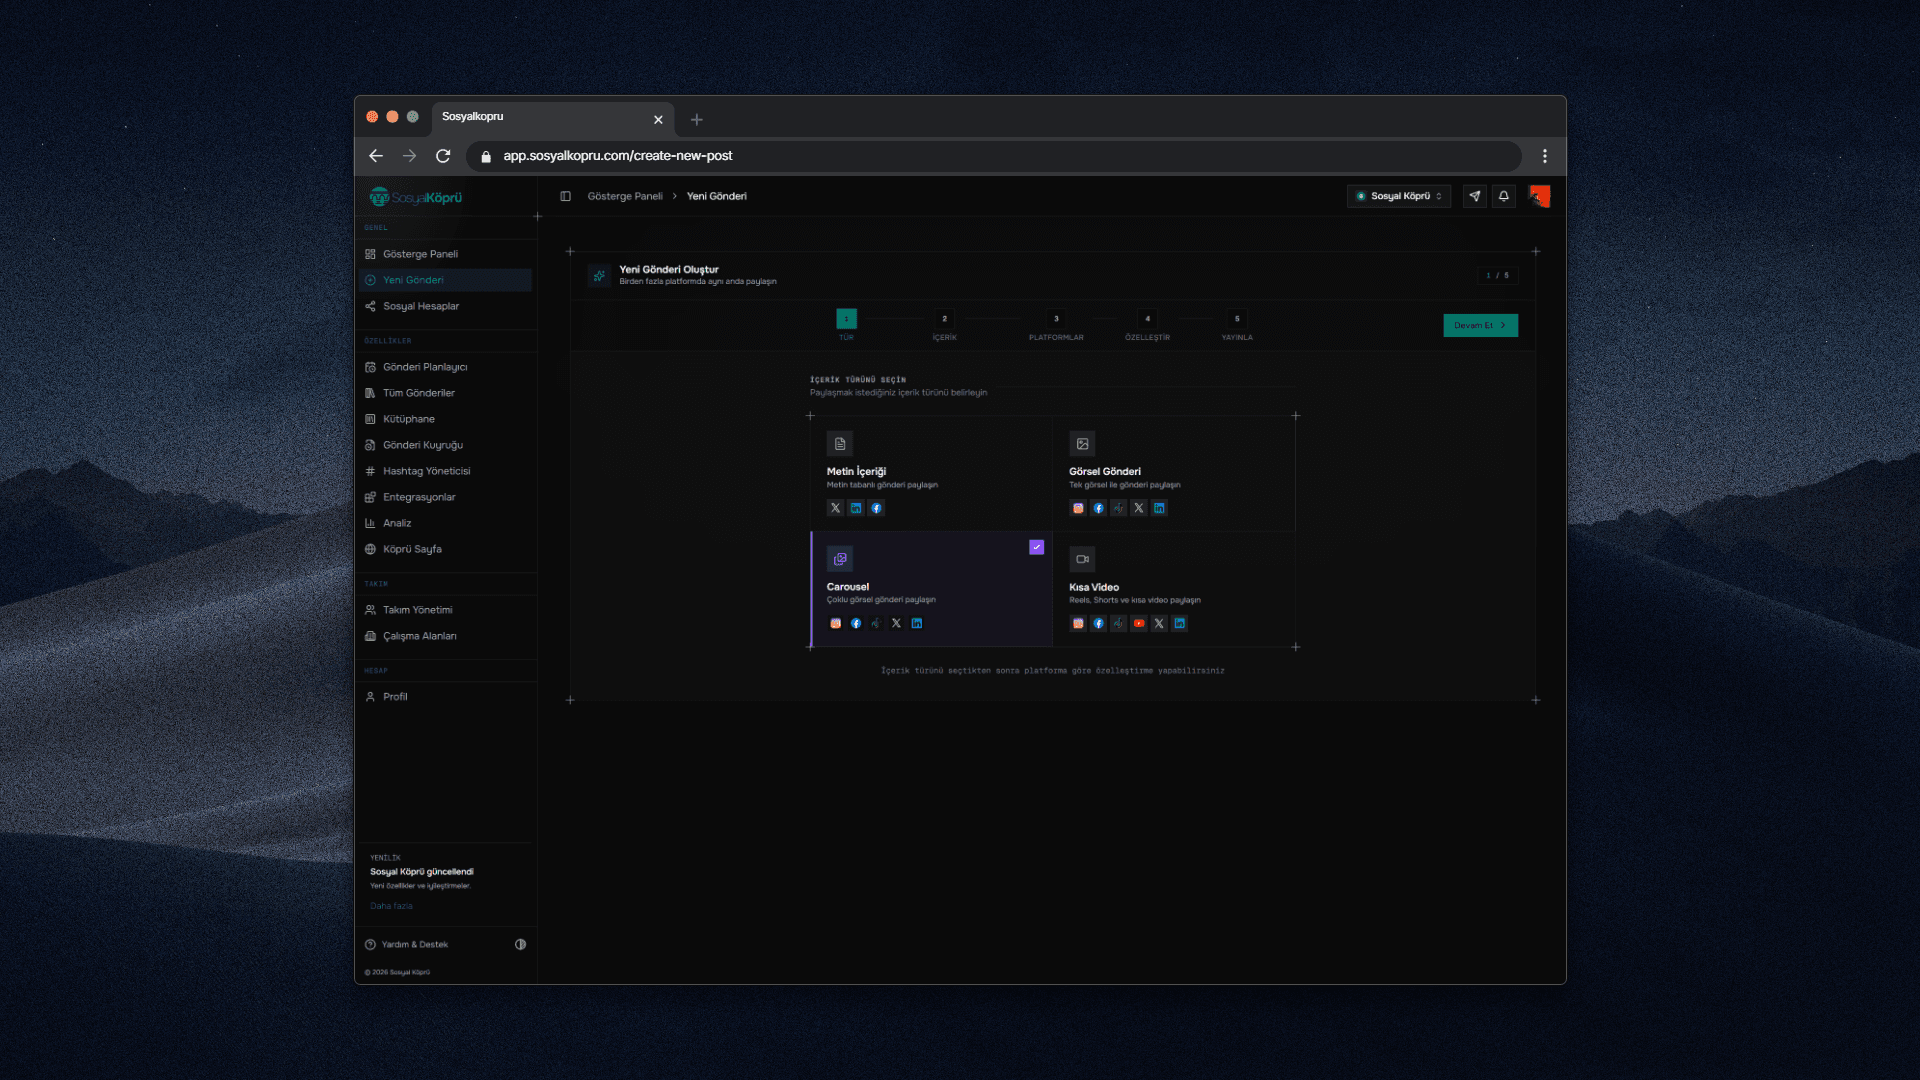Click the Görsel Gönderi image icon

1082,444
